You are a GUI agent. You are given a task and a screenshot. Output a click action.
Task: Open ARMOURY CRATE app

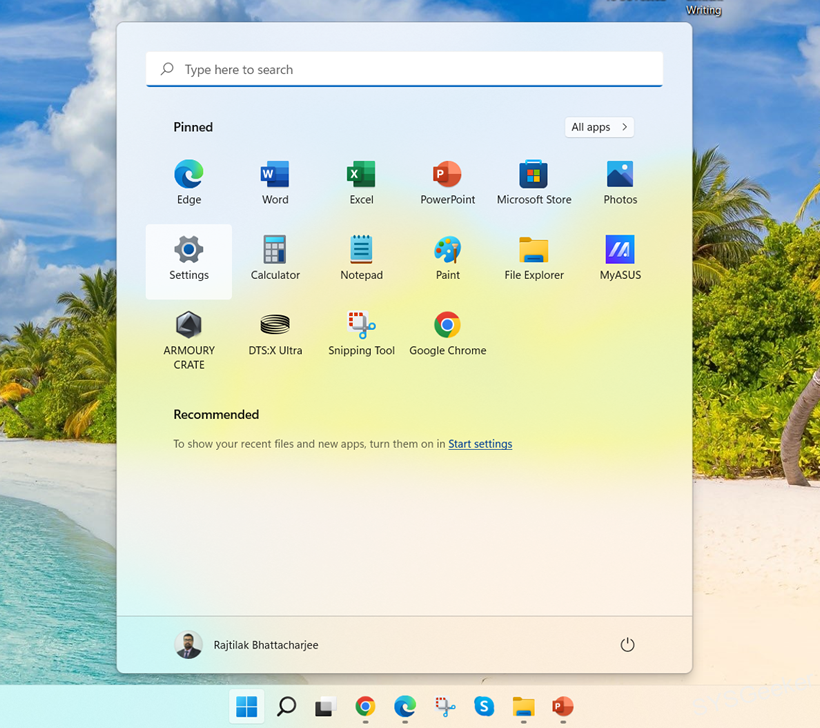click(189, 340)
